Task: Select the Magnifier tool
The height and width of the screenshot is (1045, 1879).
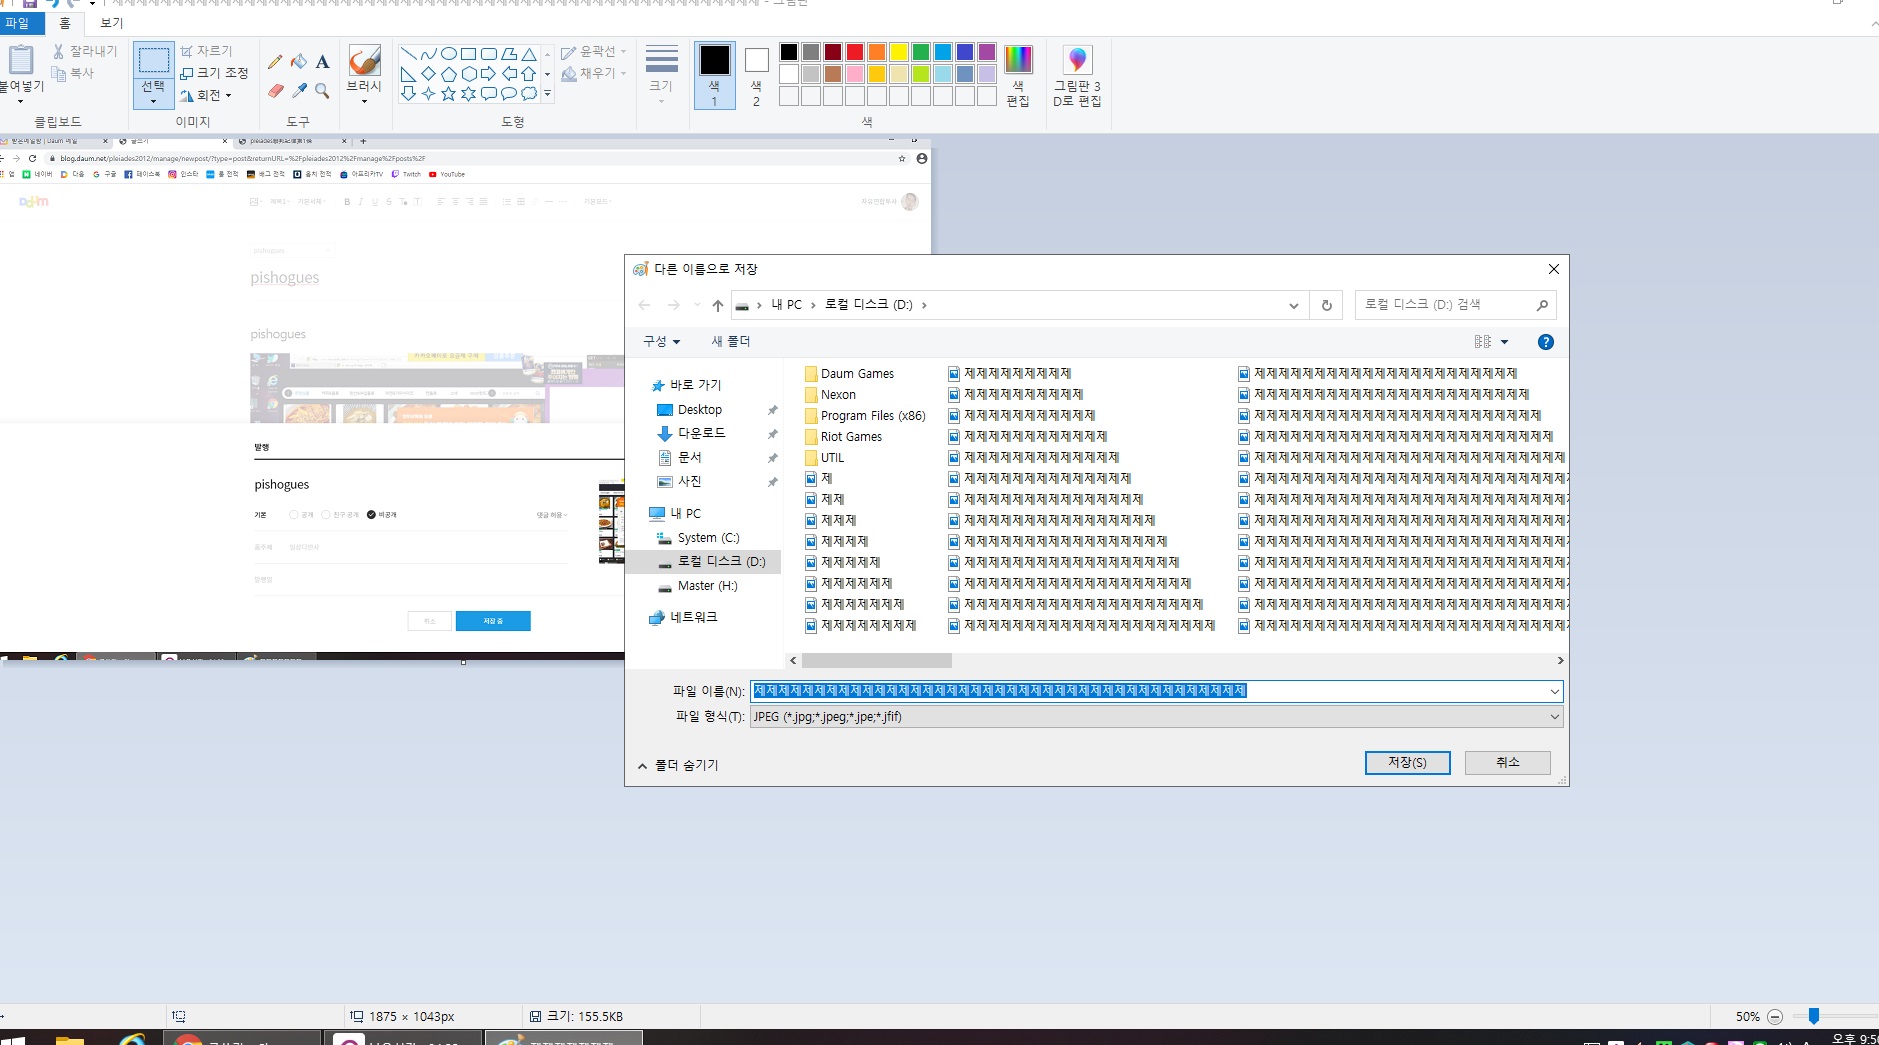Action: pyautogui.click(x=322, y=91)
